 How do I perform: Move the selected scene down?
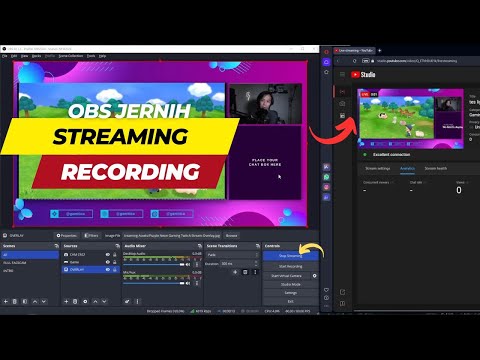coord(44,301)
